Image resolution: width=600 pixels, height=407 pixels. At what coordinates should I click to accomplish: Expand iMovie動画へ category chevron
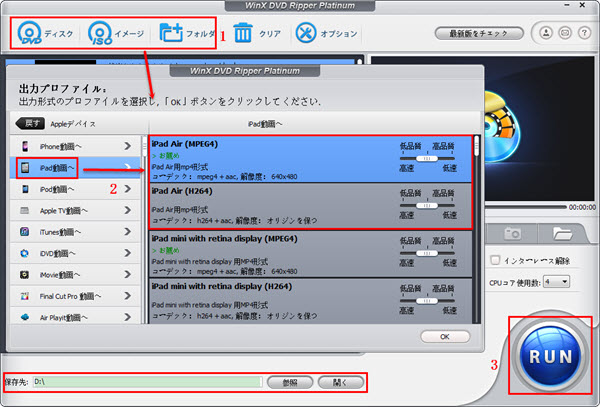click(127, 275)
